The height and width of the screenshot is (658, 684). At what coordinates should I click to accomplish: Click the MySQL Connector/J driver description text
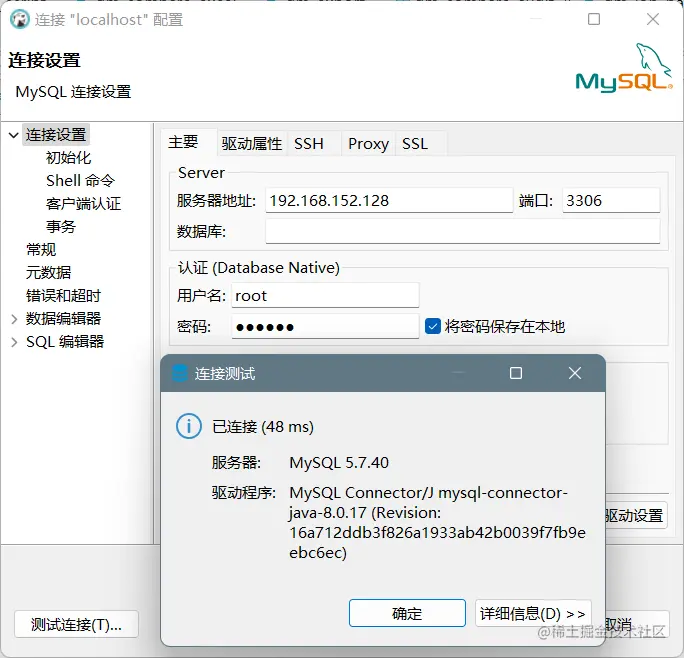[x=438, y=522]
